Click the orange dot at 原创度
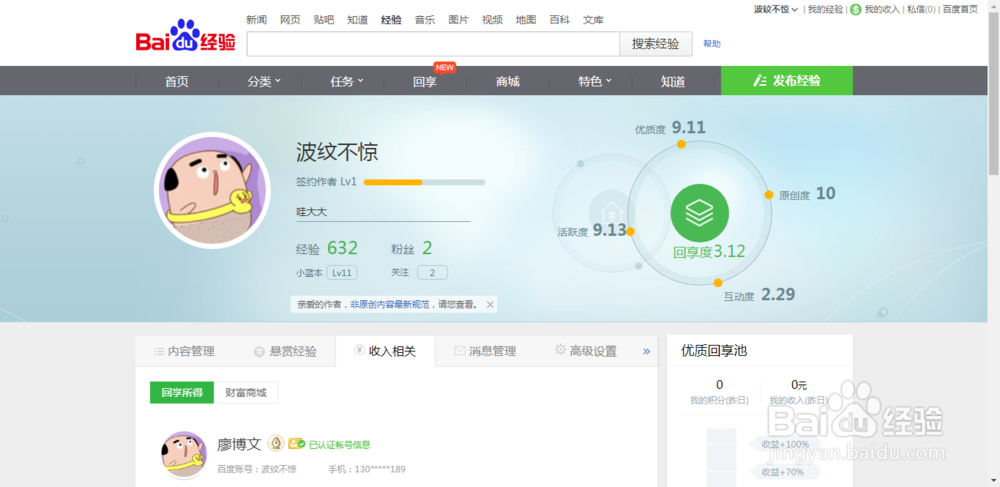 [x=769, y=194]
